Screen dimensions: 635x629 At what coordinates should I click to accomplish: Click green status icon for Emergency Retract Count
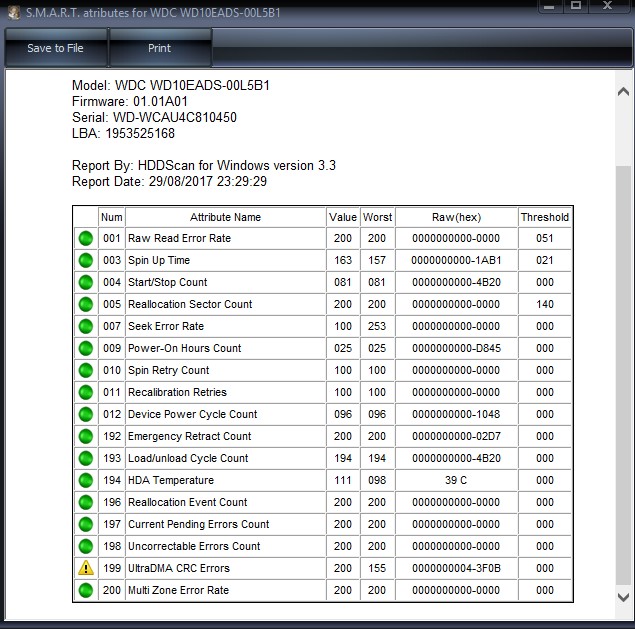[86, 436]
